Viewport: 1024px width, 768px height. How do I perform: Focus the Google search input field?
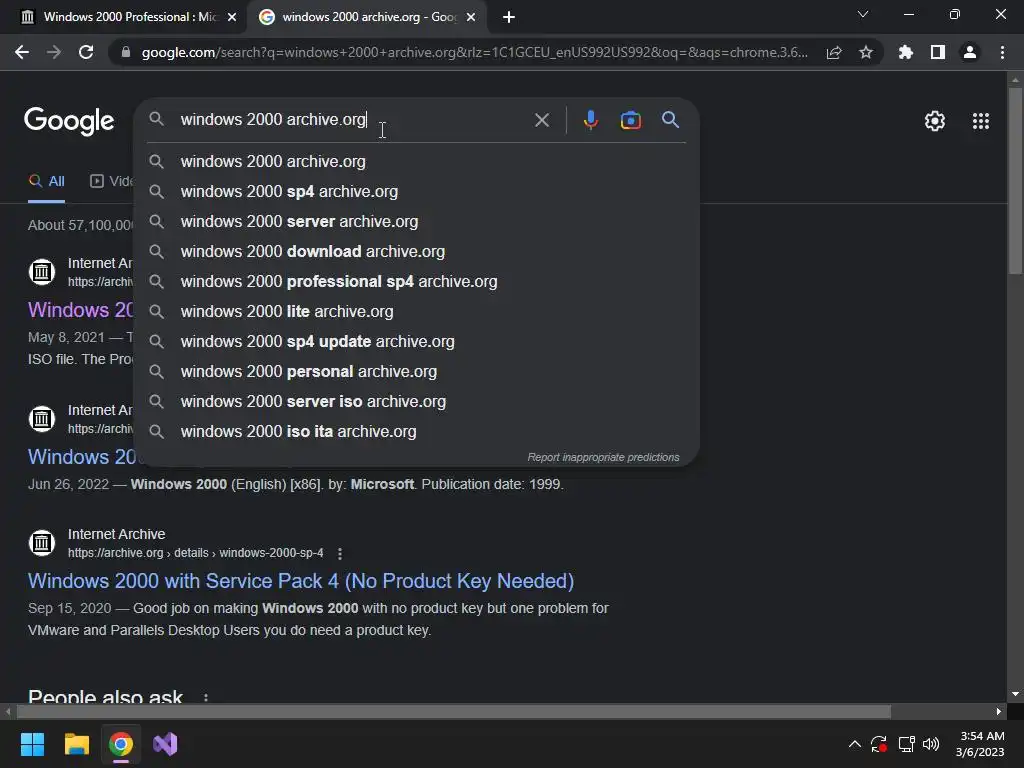(x=353, y=120)
